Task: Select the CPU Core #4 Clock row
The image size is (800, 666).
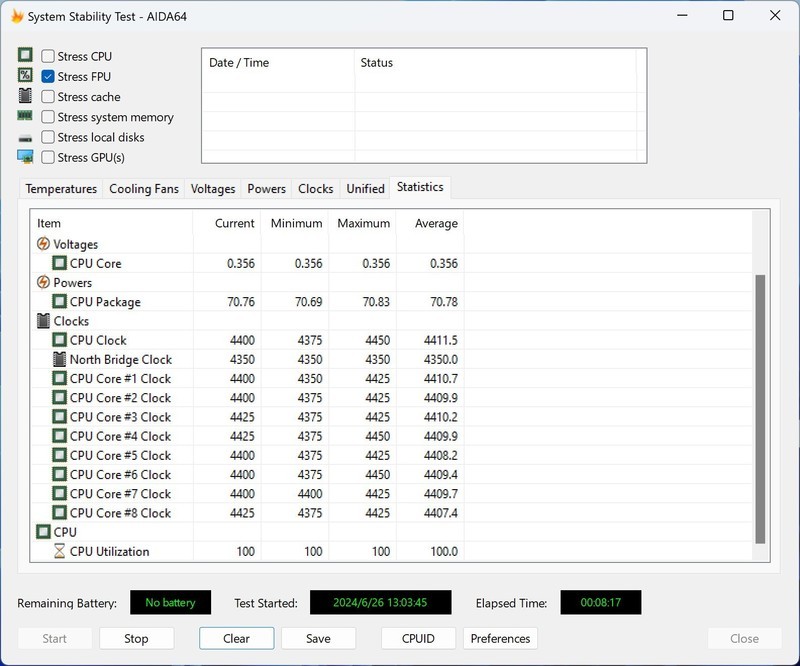Action: [120, 436]
